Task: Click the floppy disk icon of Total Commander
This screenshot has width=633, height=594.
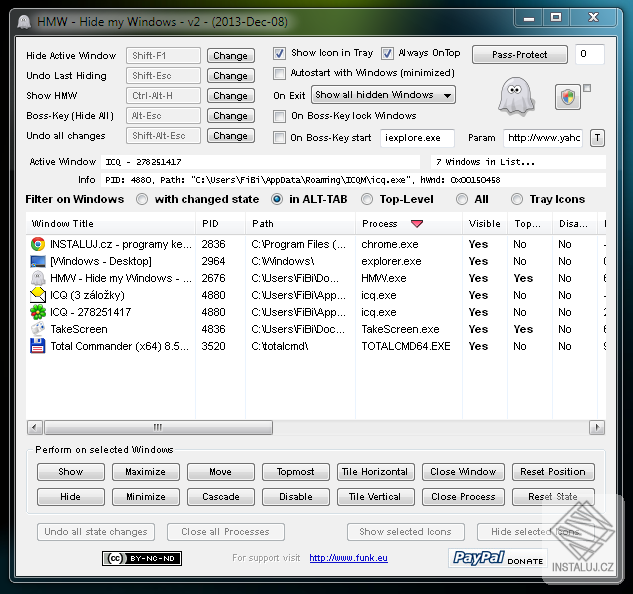Action: click(x=38, y=346)
